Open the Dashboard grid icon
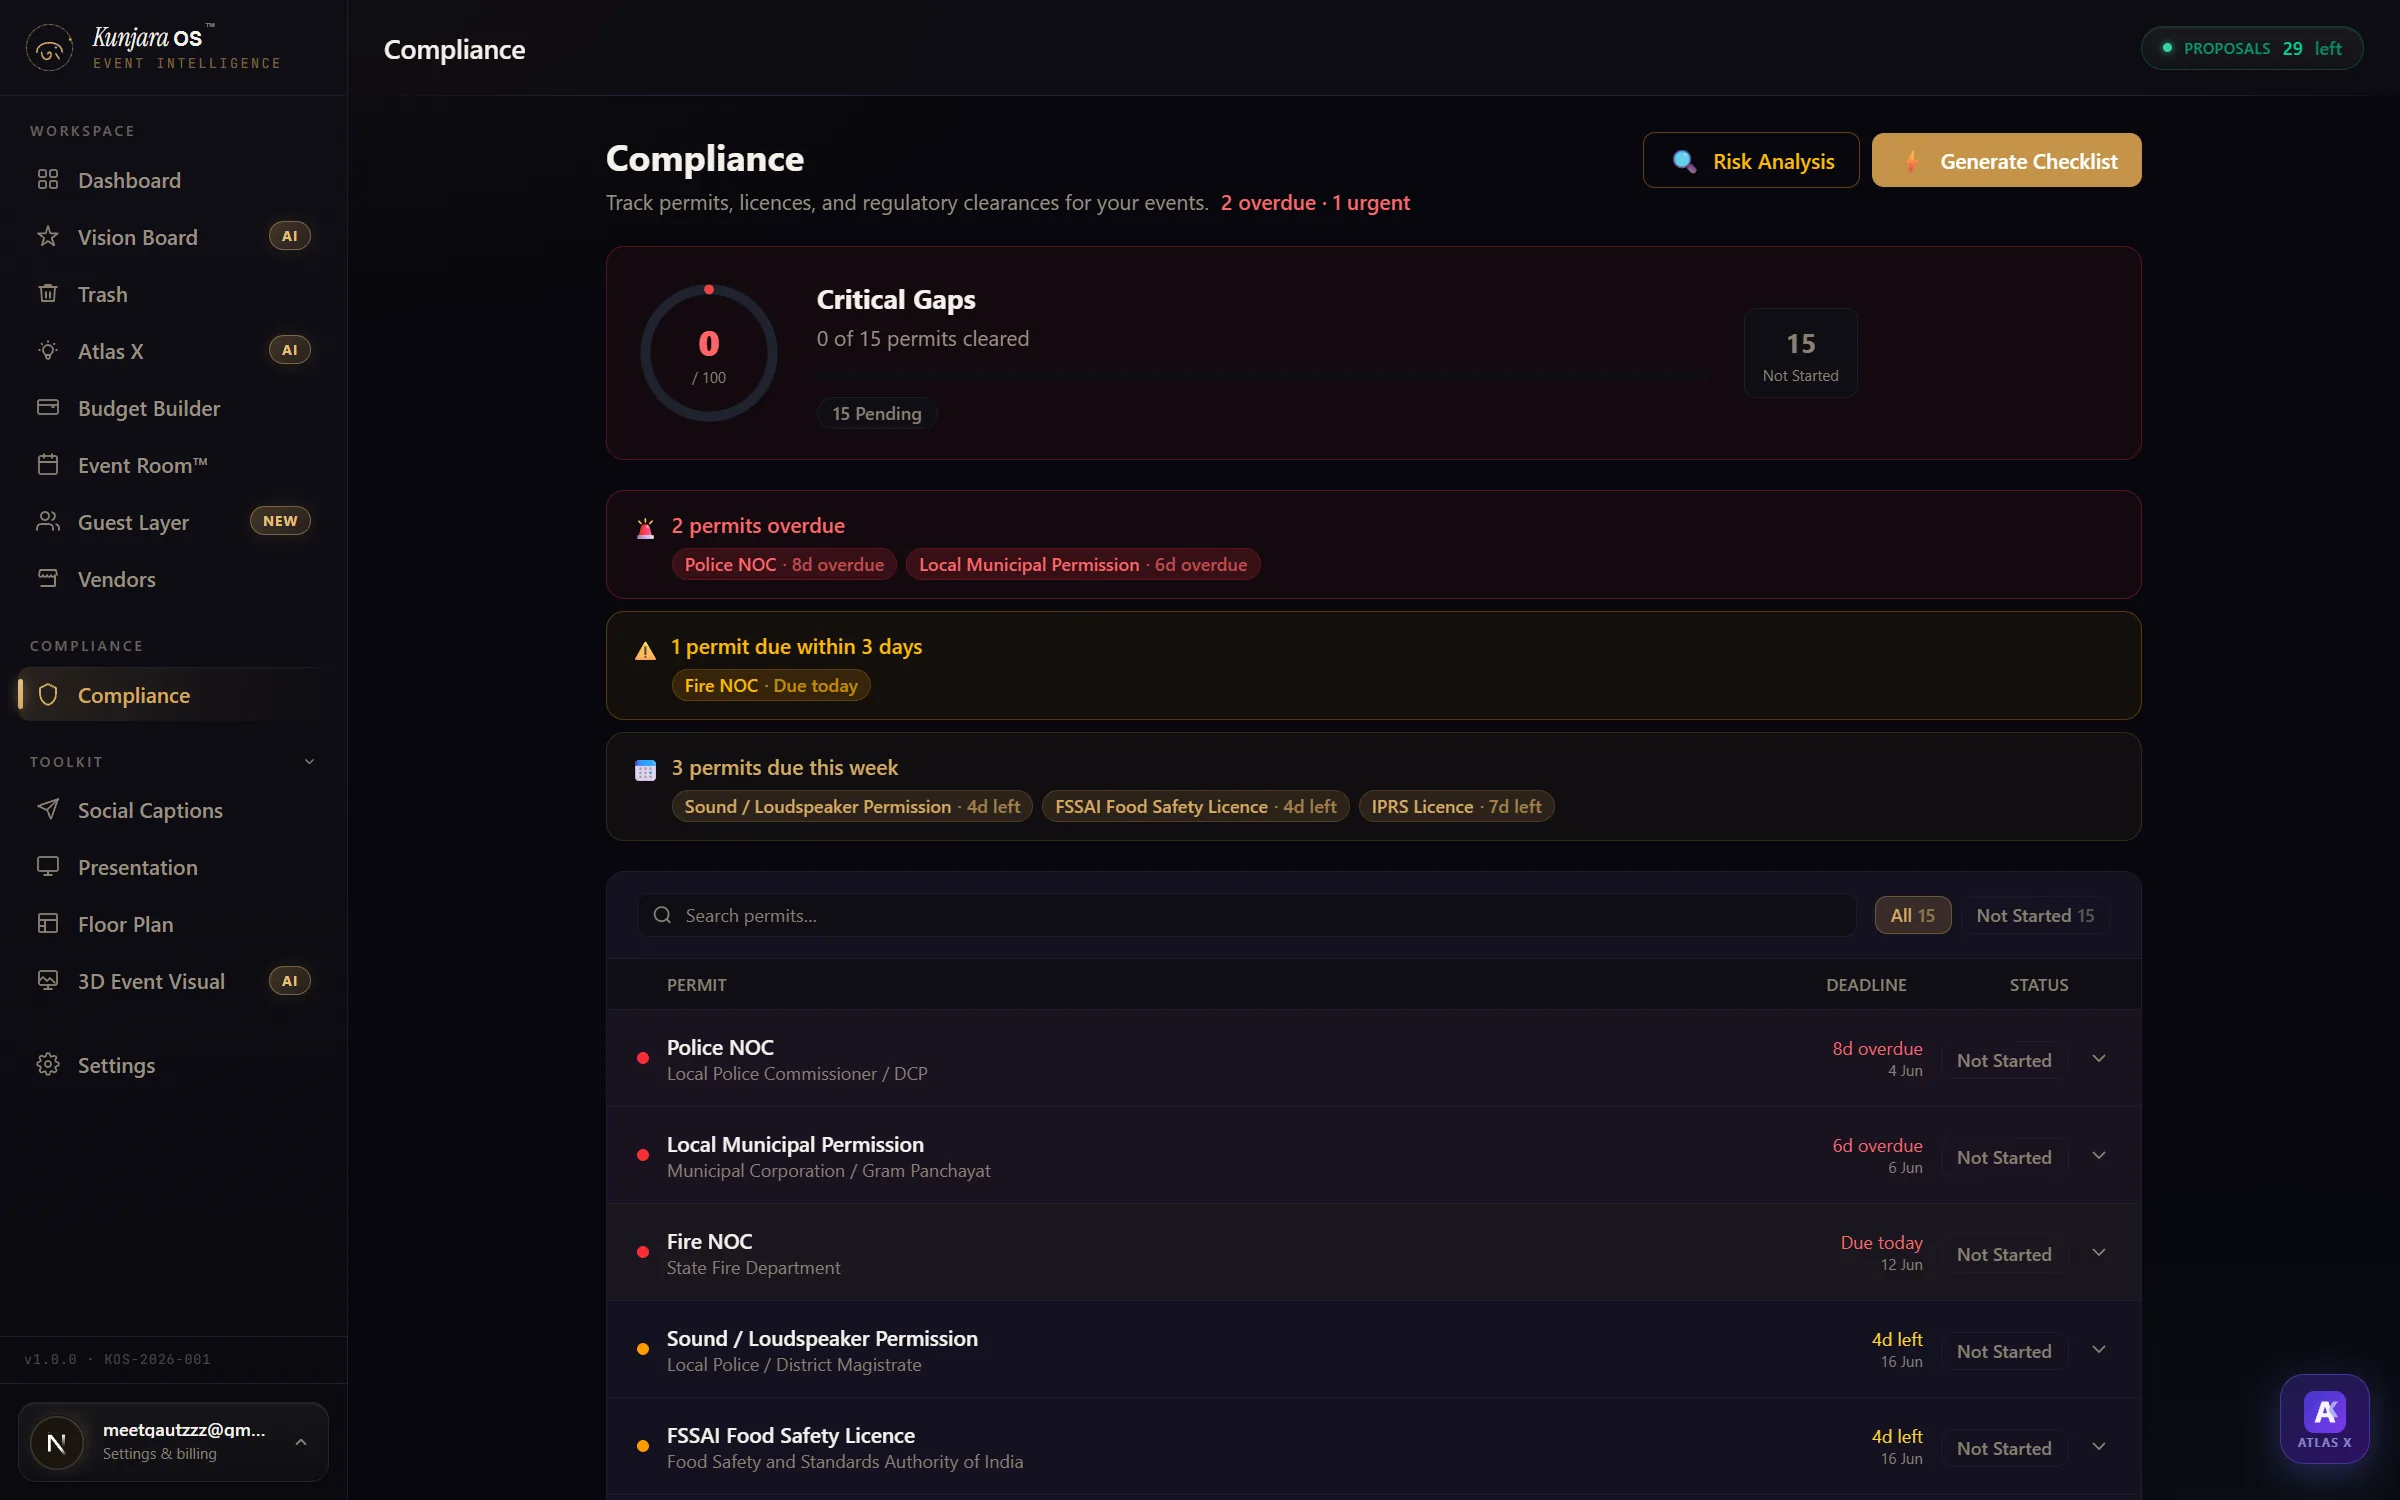2400x1500 pixels. point(48,180)
